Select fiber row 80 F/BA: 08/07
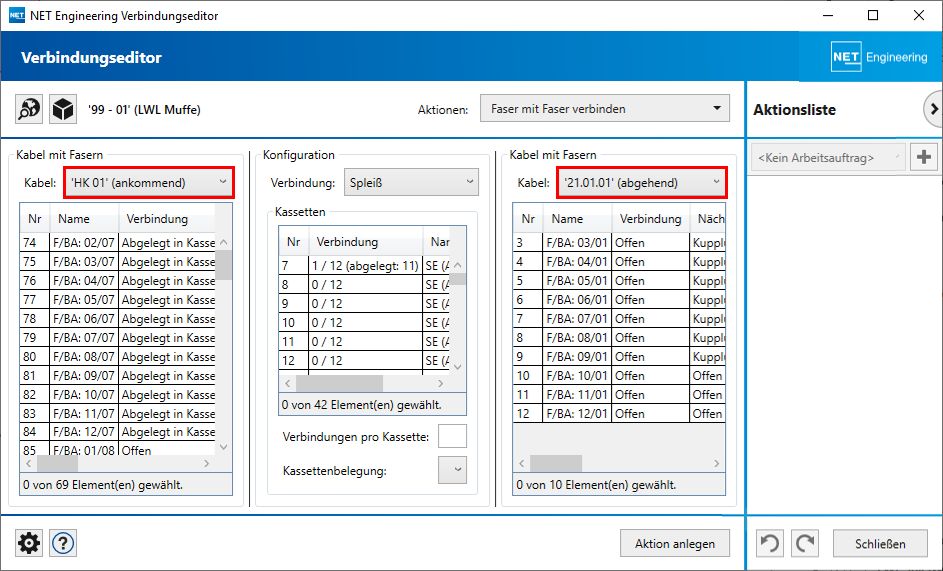Image resolution: width=943 pixels, height=571 pixels. (x=118, y=357)
